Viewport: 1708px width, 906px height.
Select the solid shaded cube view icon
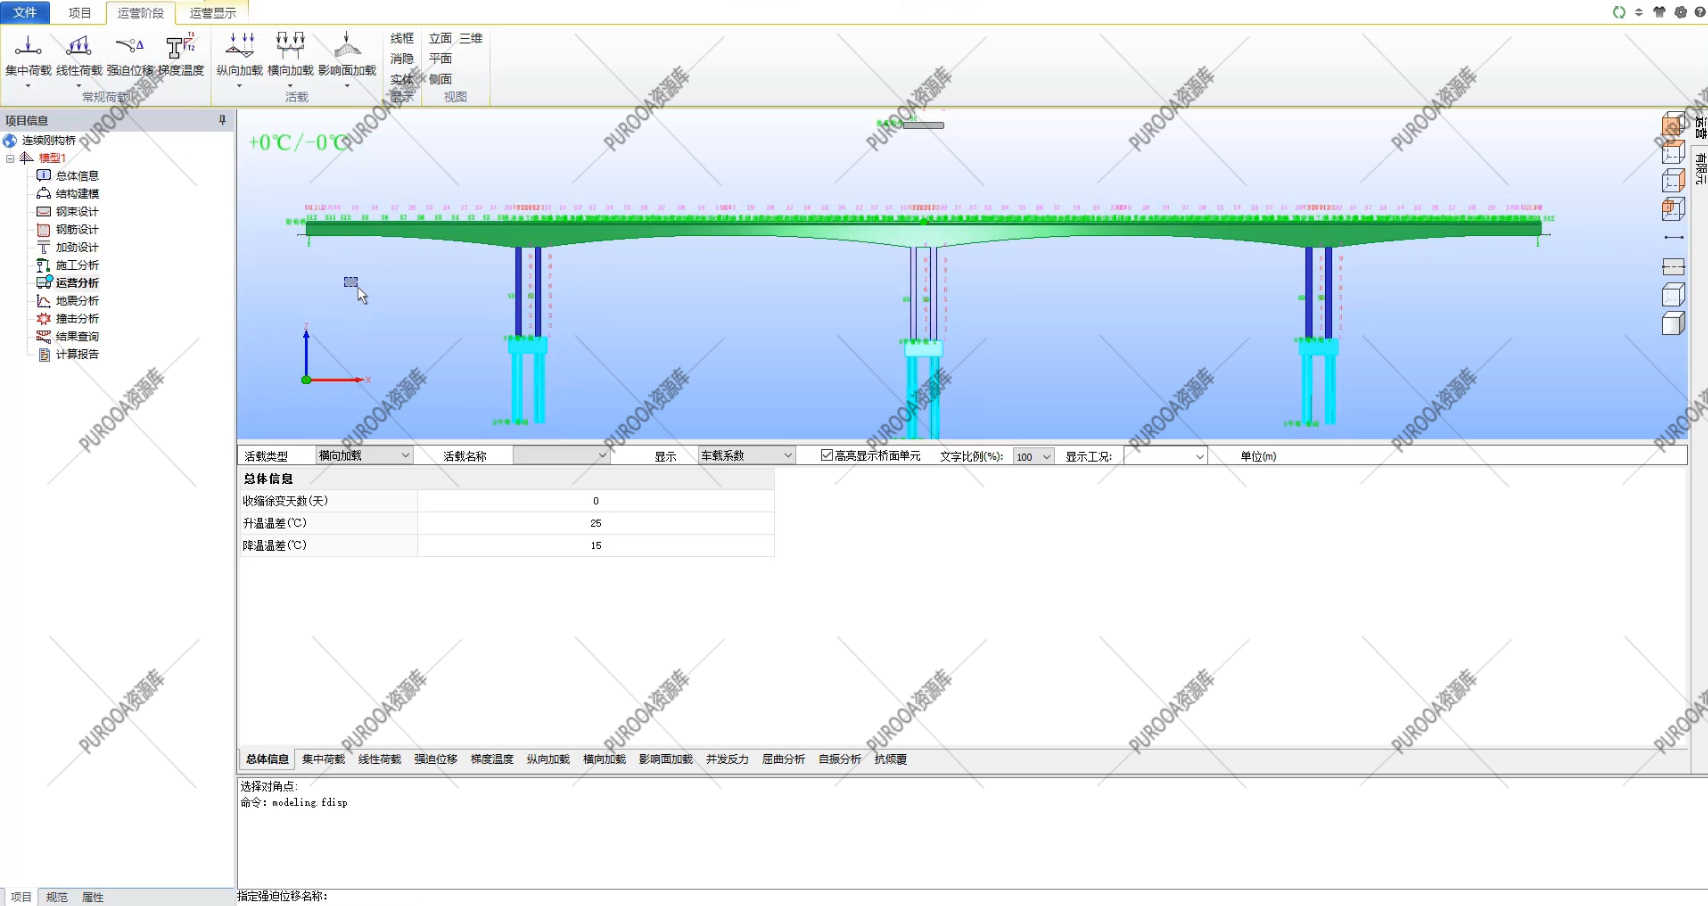pyautogui.click(x=1673, y=323)
